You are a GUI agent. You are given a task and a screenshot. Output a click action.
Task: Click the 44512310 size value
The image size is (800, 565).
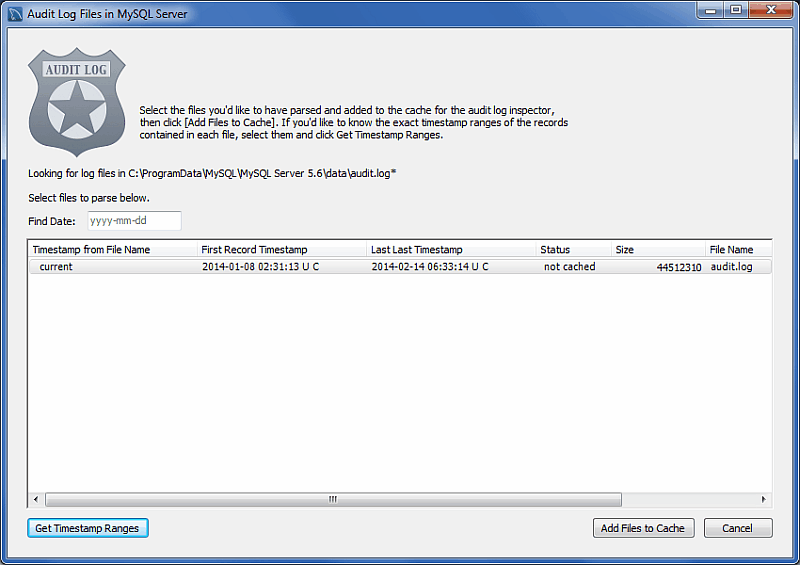point(679,267)
